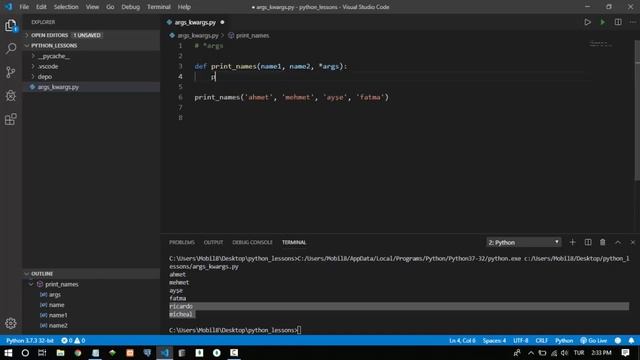Open the Debug view in activity bar

[x=11, y=96]
